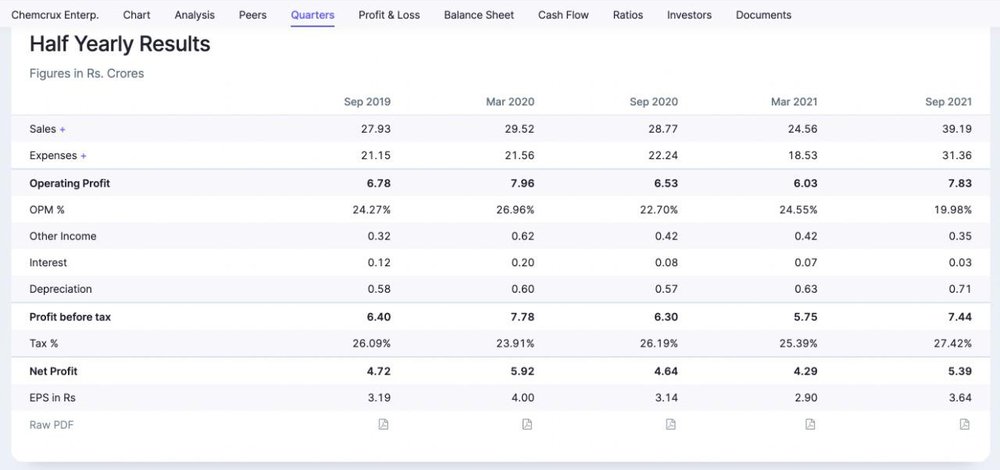
Task: Click the Sep 2021 column header
Action: (x=948, y=101)
